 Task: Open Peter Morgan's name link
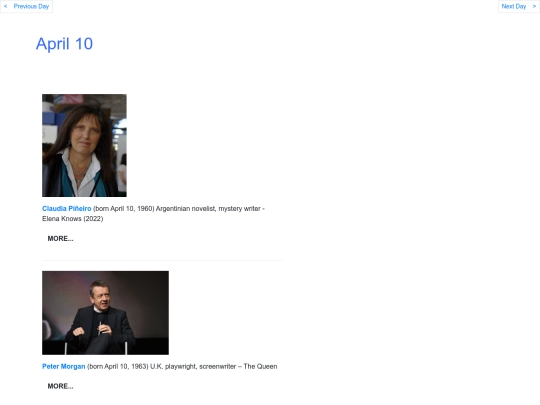coord(64,366)
